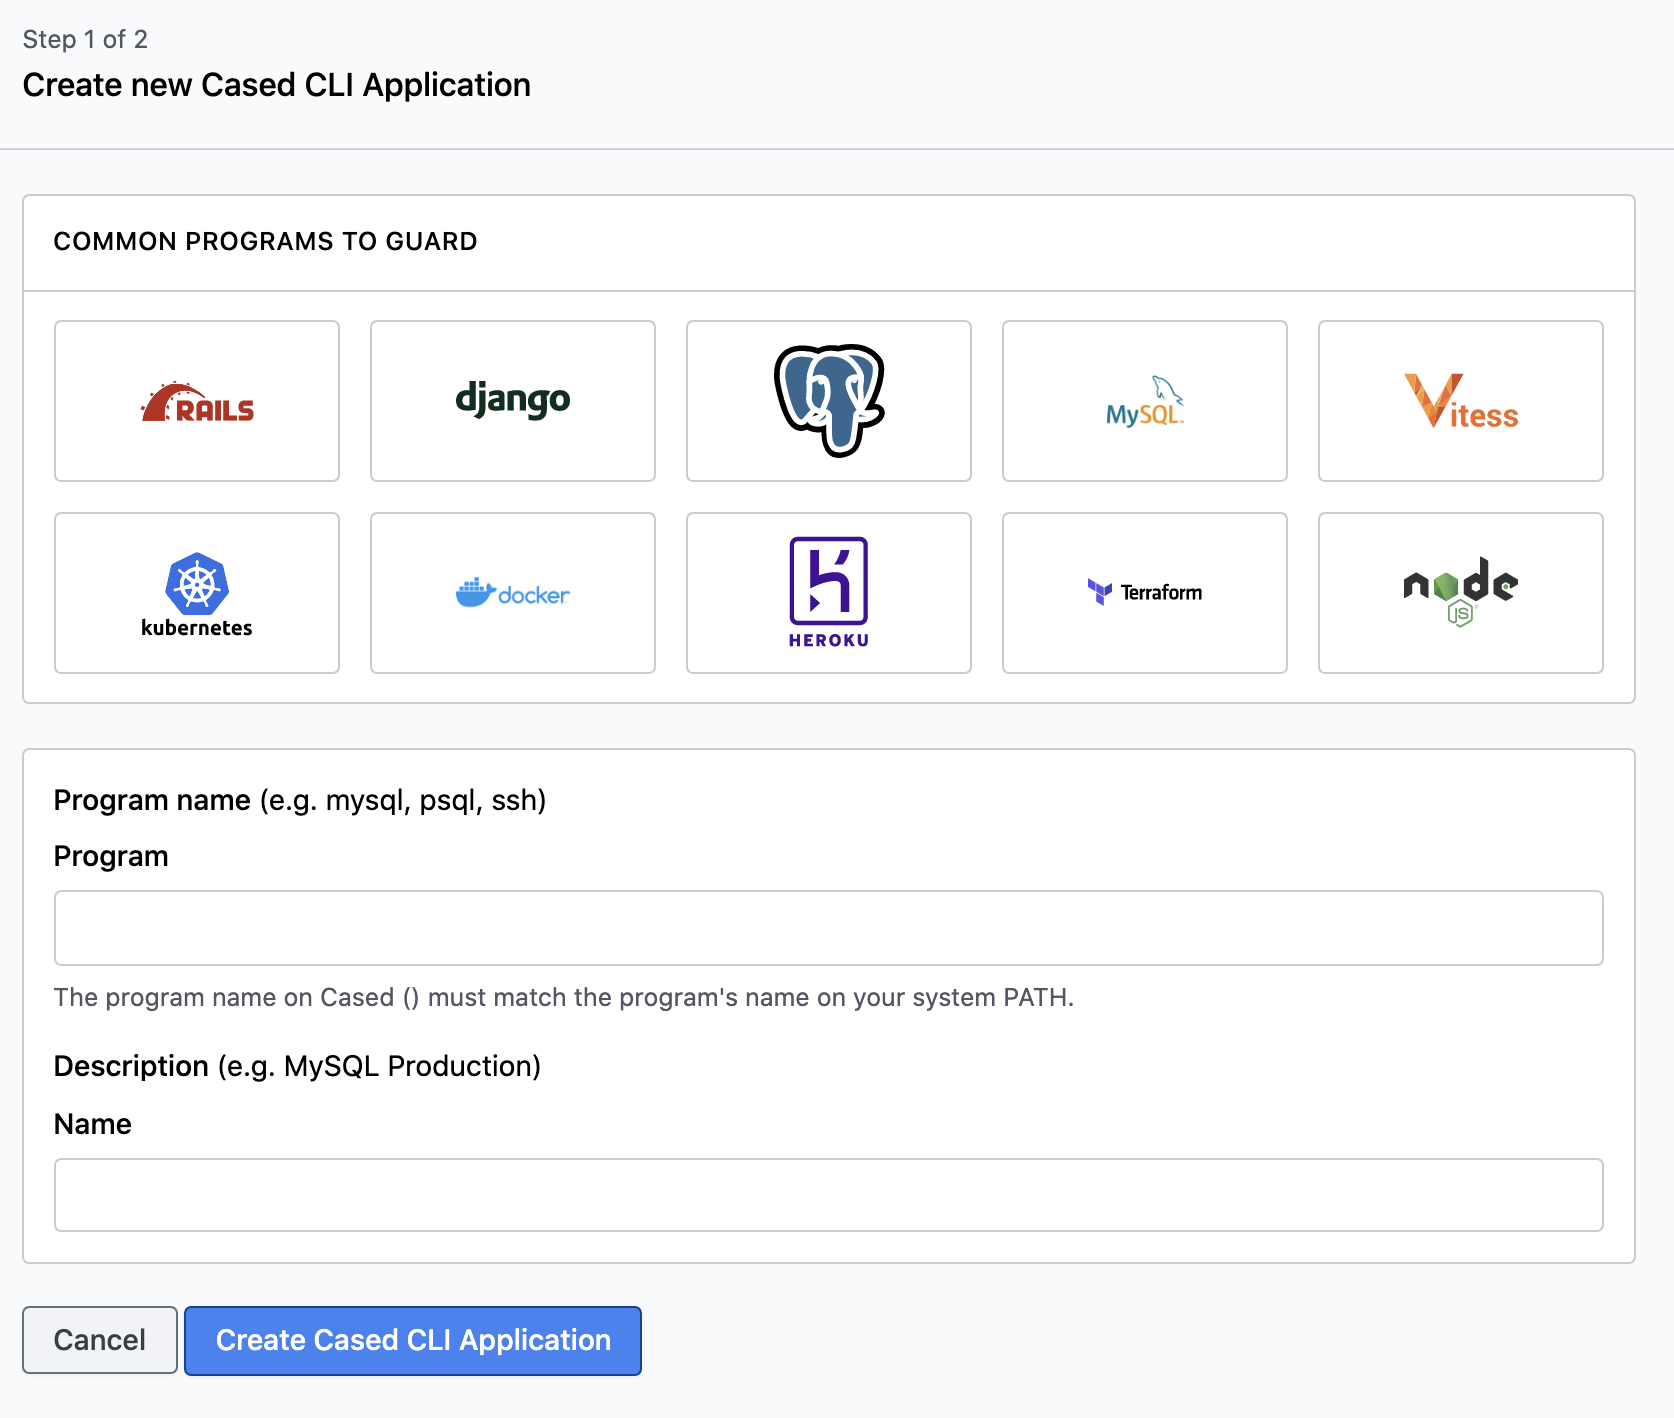Viewport: 1674px width, 1418px height.
Task: Focus the Program text field
Action: pos(829,928)
